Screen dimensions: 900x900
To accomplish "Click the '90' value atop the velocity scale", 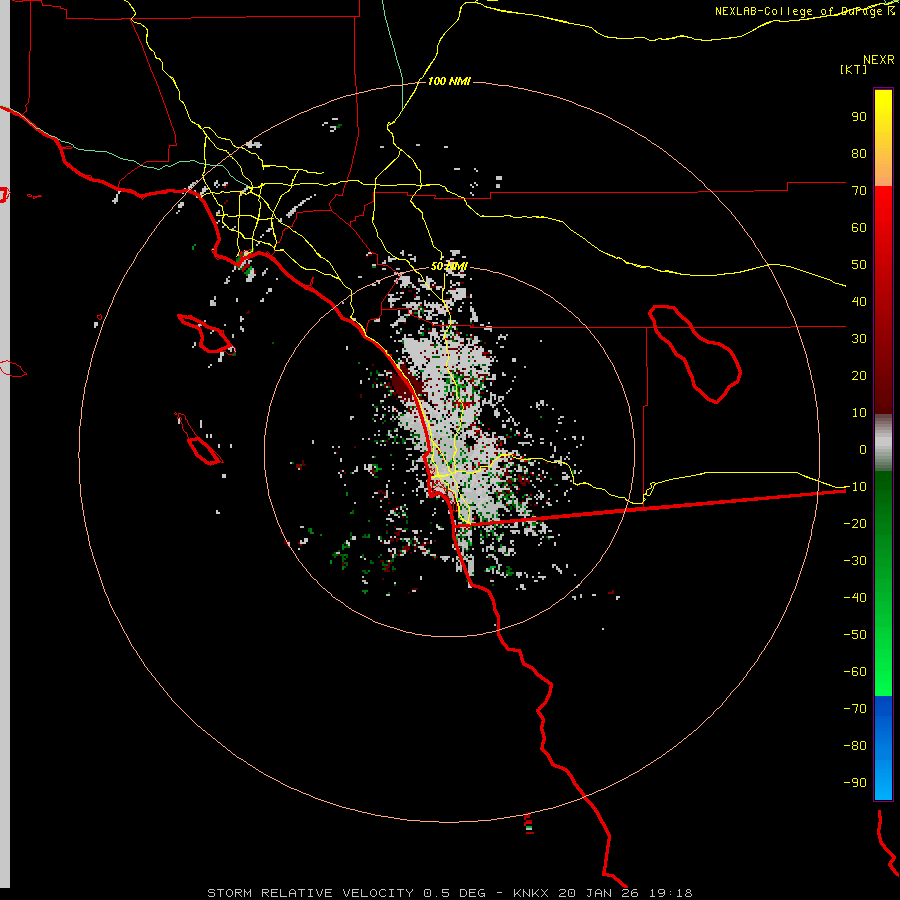I will click(859, 117).
